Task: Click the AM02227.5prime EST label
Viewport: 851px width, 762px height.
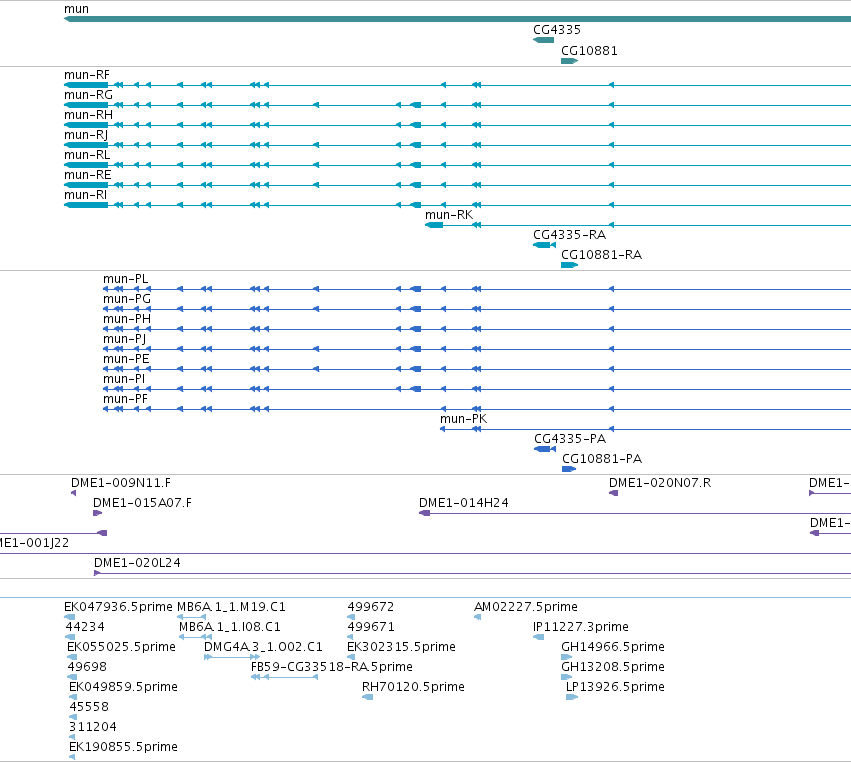Action: (x=526, y=607)
